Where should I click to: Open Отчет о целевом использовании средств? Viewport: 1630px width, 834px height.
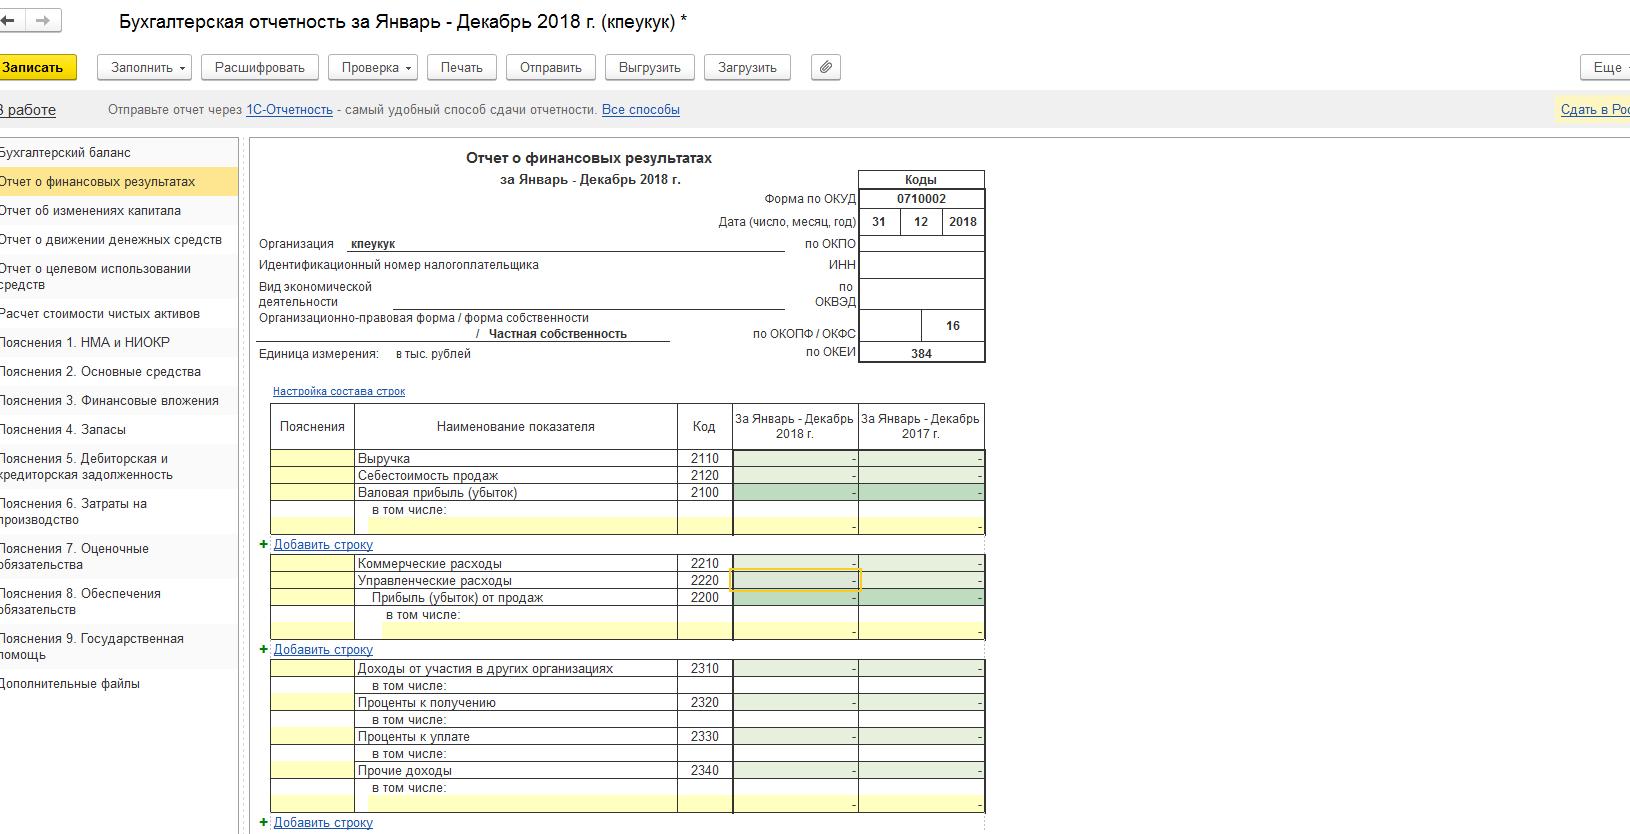pos(118,277)
